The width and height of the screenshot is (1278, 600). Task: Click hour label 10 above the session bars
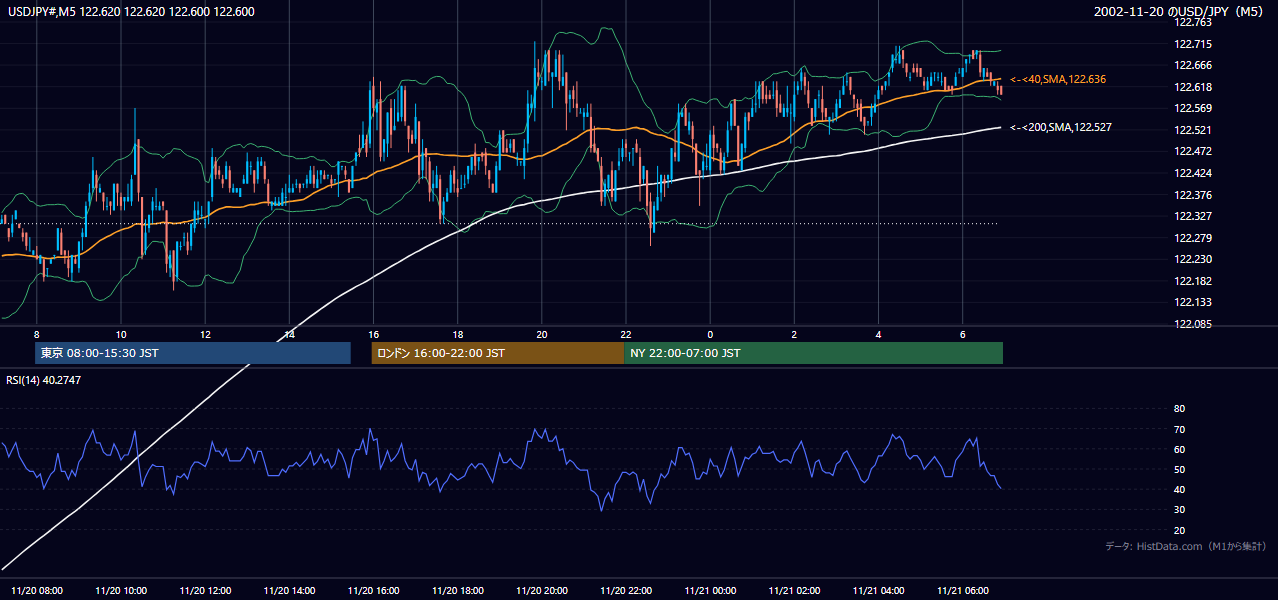coord(120,334)
